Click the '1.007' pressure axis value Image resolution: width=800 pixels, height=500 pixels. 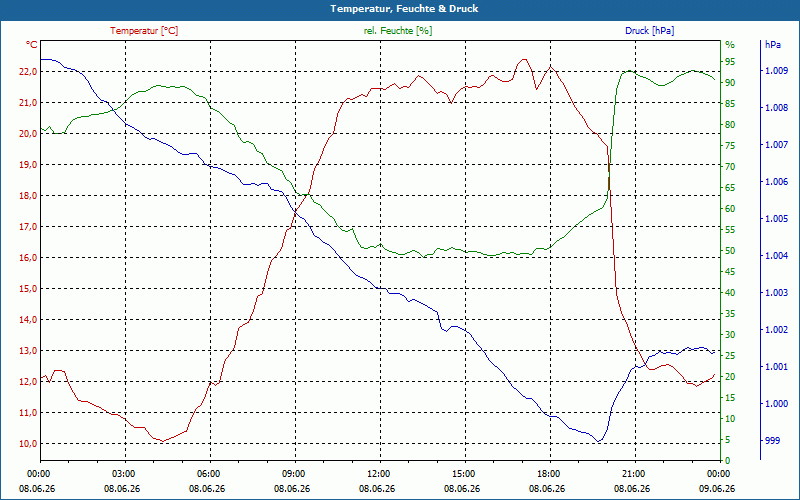776,145
